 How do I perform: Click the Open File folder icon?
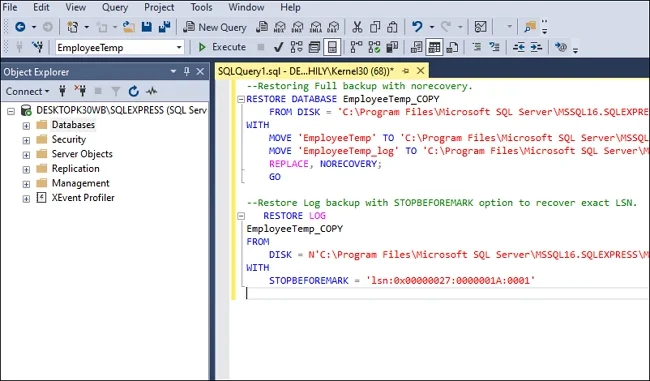click(129, 27)
